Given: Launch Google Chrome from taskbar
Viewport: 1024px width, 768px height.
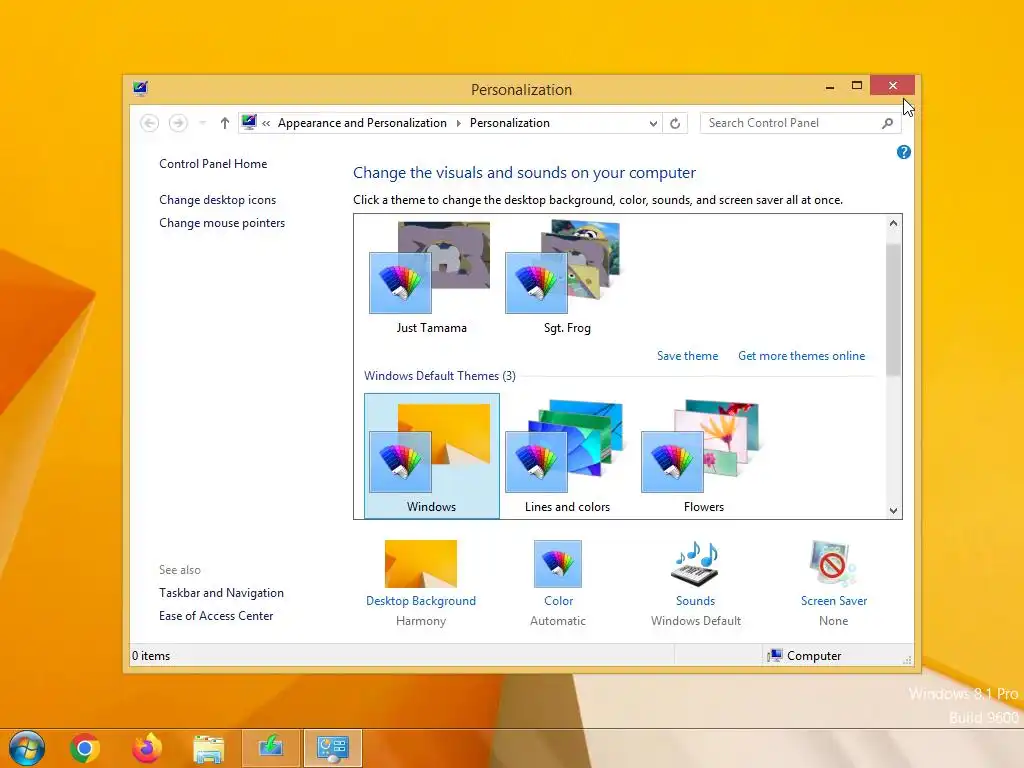Looking at the screenshot, I should pos(85,748).
